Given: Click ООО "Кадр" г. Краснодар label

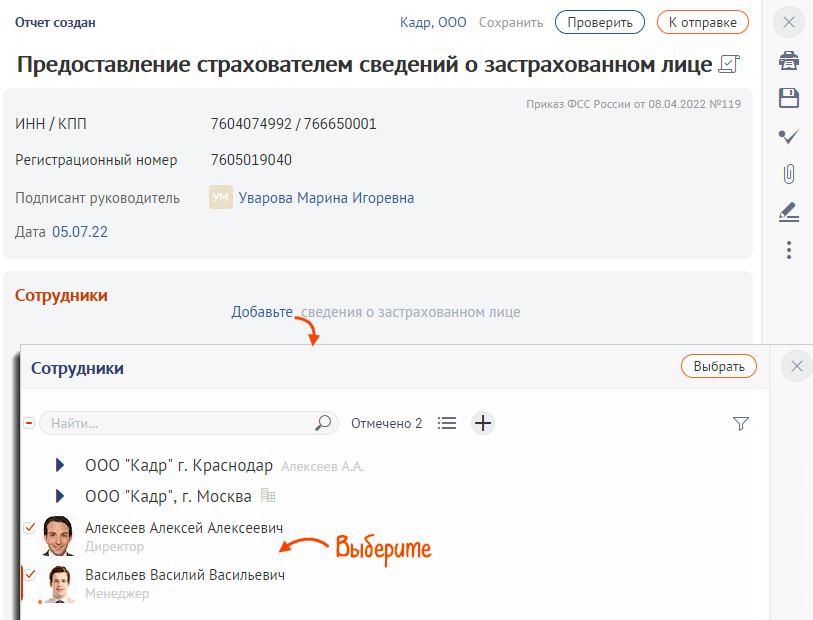Looking at the screenshot, I should tap(179, 466).
